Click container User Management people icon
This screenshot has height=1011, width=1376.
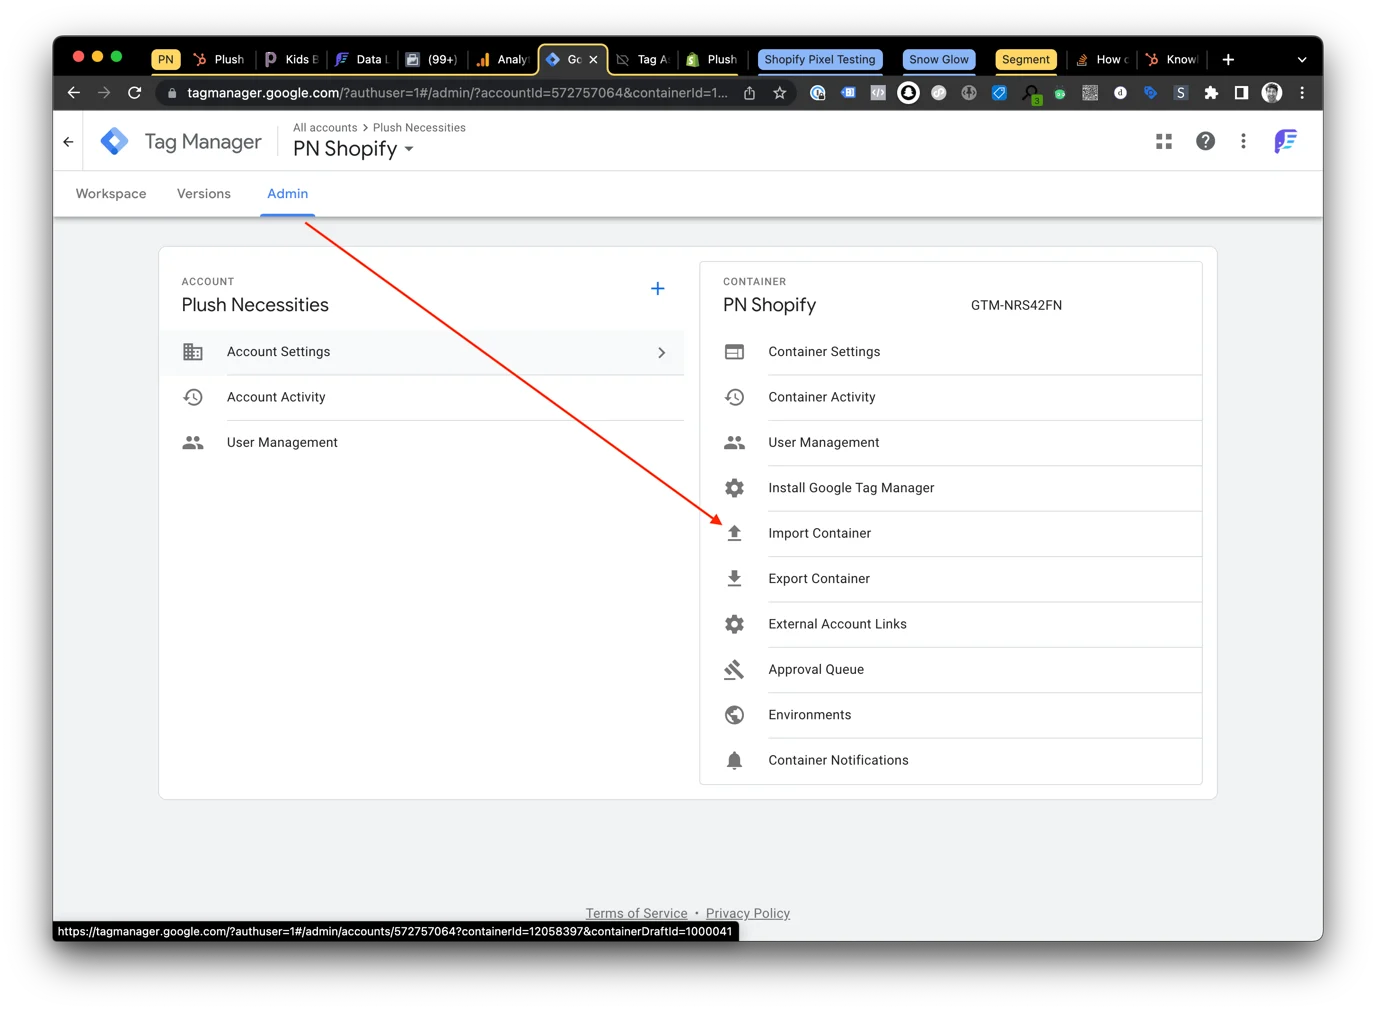[x=734, y=443]
